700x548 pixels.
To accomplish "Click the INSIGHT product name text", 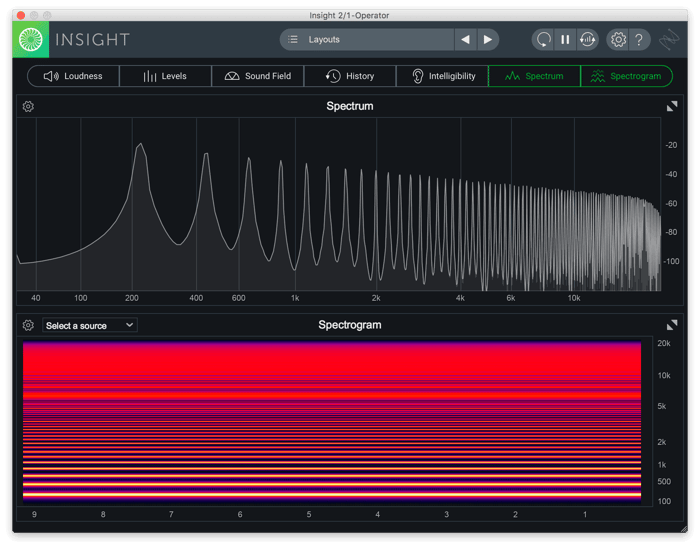I will [92, 40].
